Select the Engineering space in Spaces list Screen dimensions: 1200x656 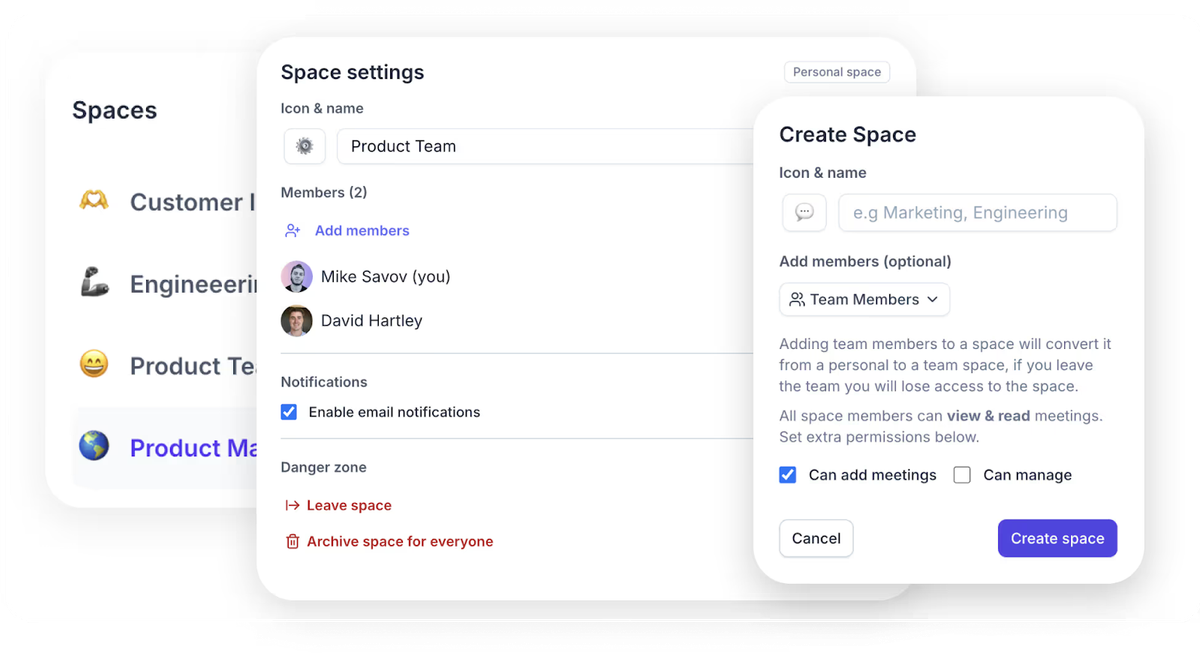coord(165,284)
